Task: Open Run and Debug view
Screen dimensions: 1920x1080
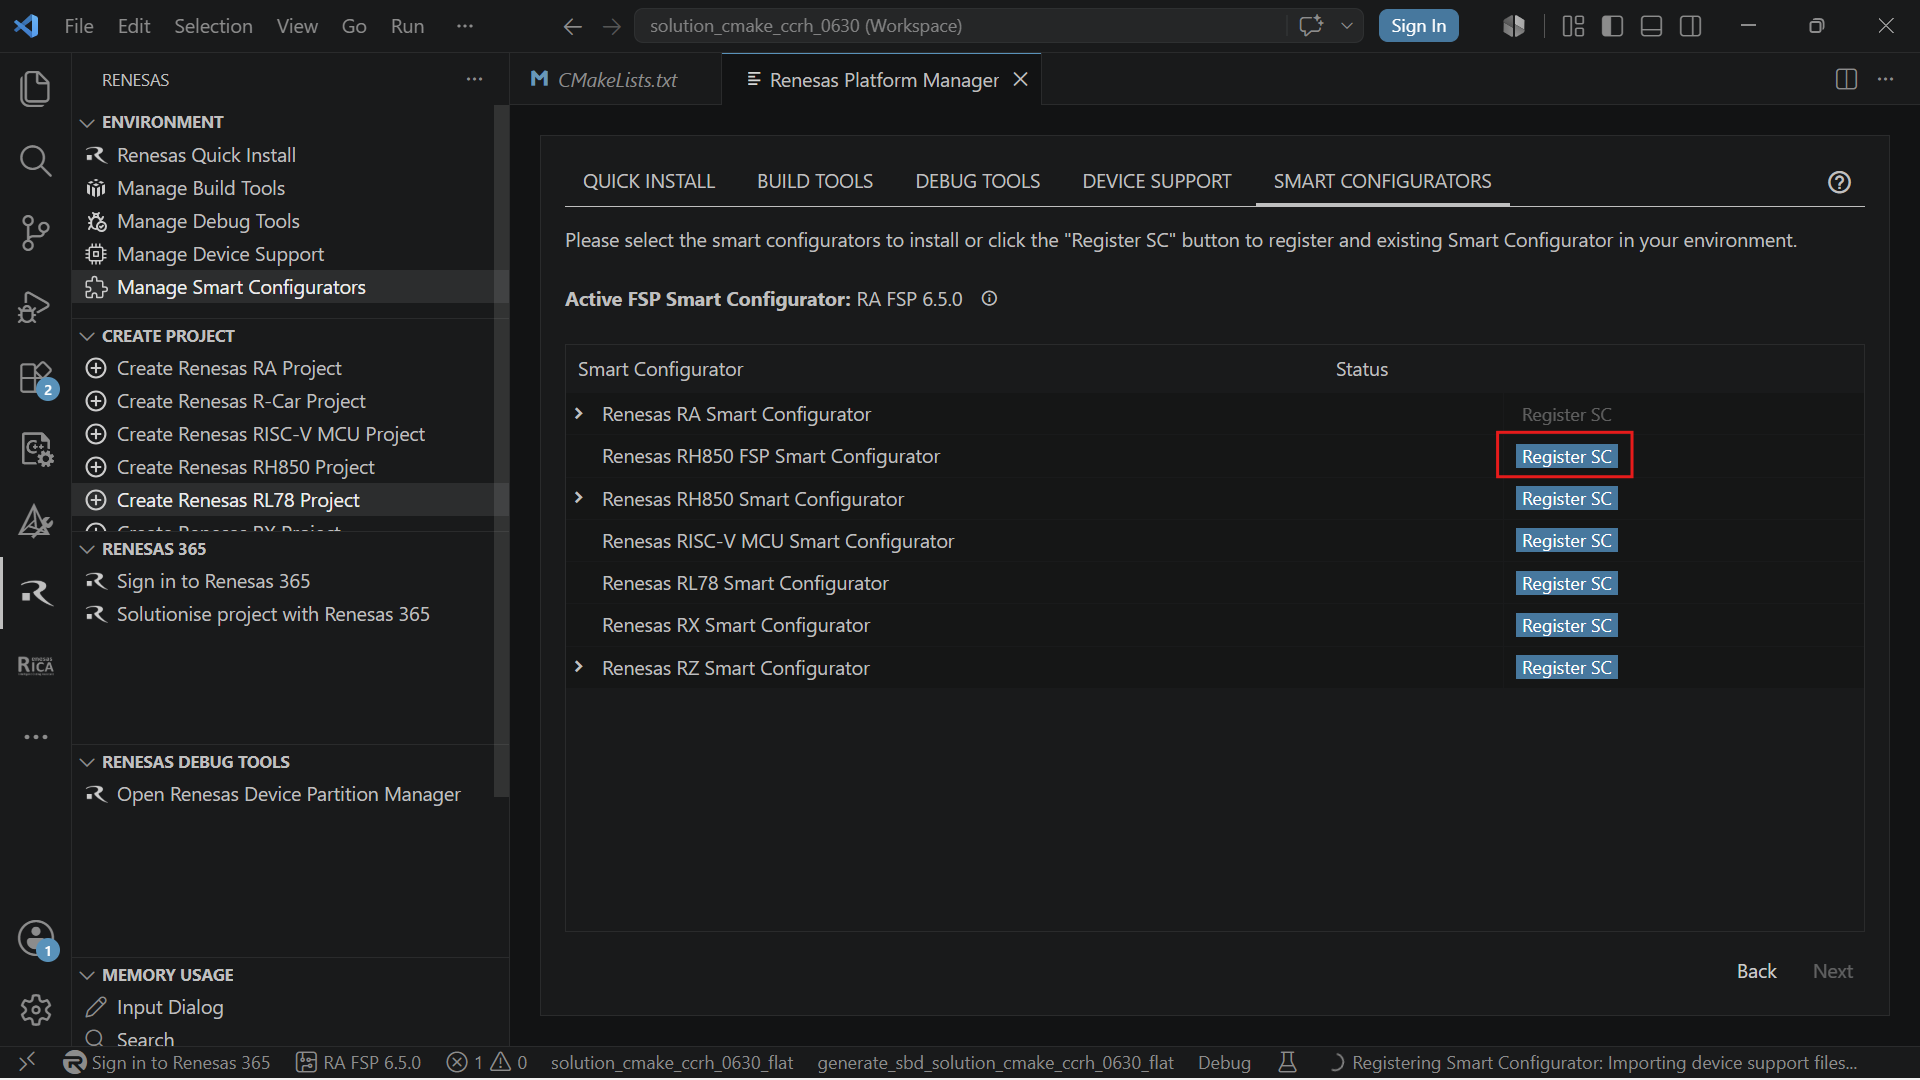Action: pyautogui.click(x=36, y=306)
